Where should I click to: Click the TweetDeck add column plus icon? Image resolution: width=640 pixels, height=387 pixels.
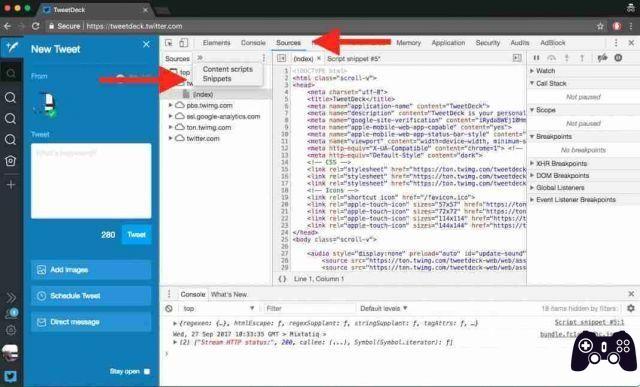tap(11, 185)
